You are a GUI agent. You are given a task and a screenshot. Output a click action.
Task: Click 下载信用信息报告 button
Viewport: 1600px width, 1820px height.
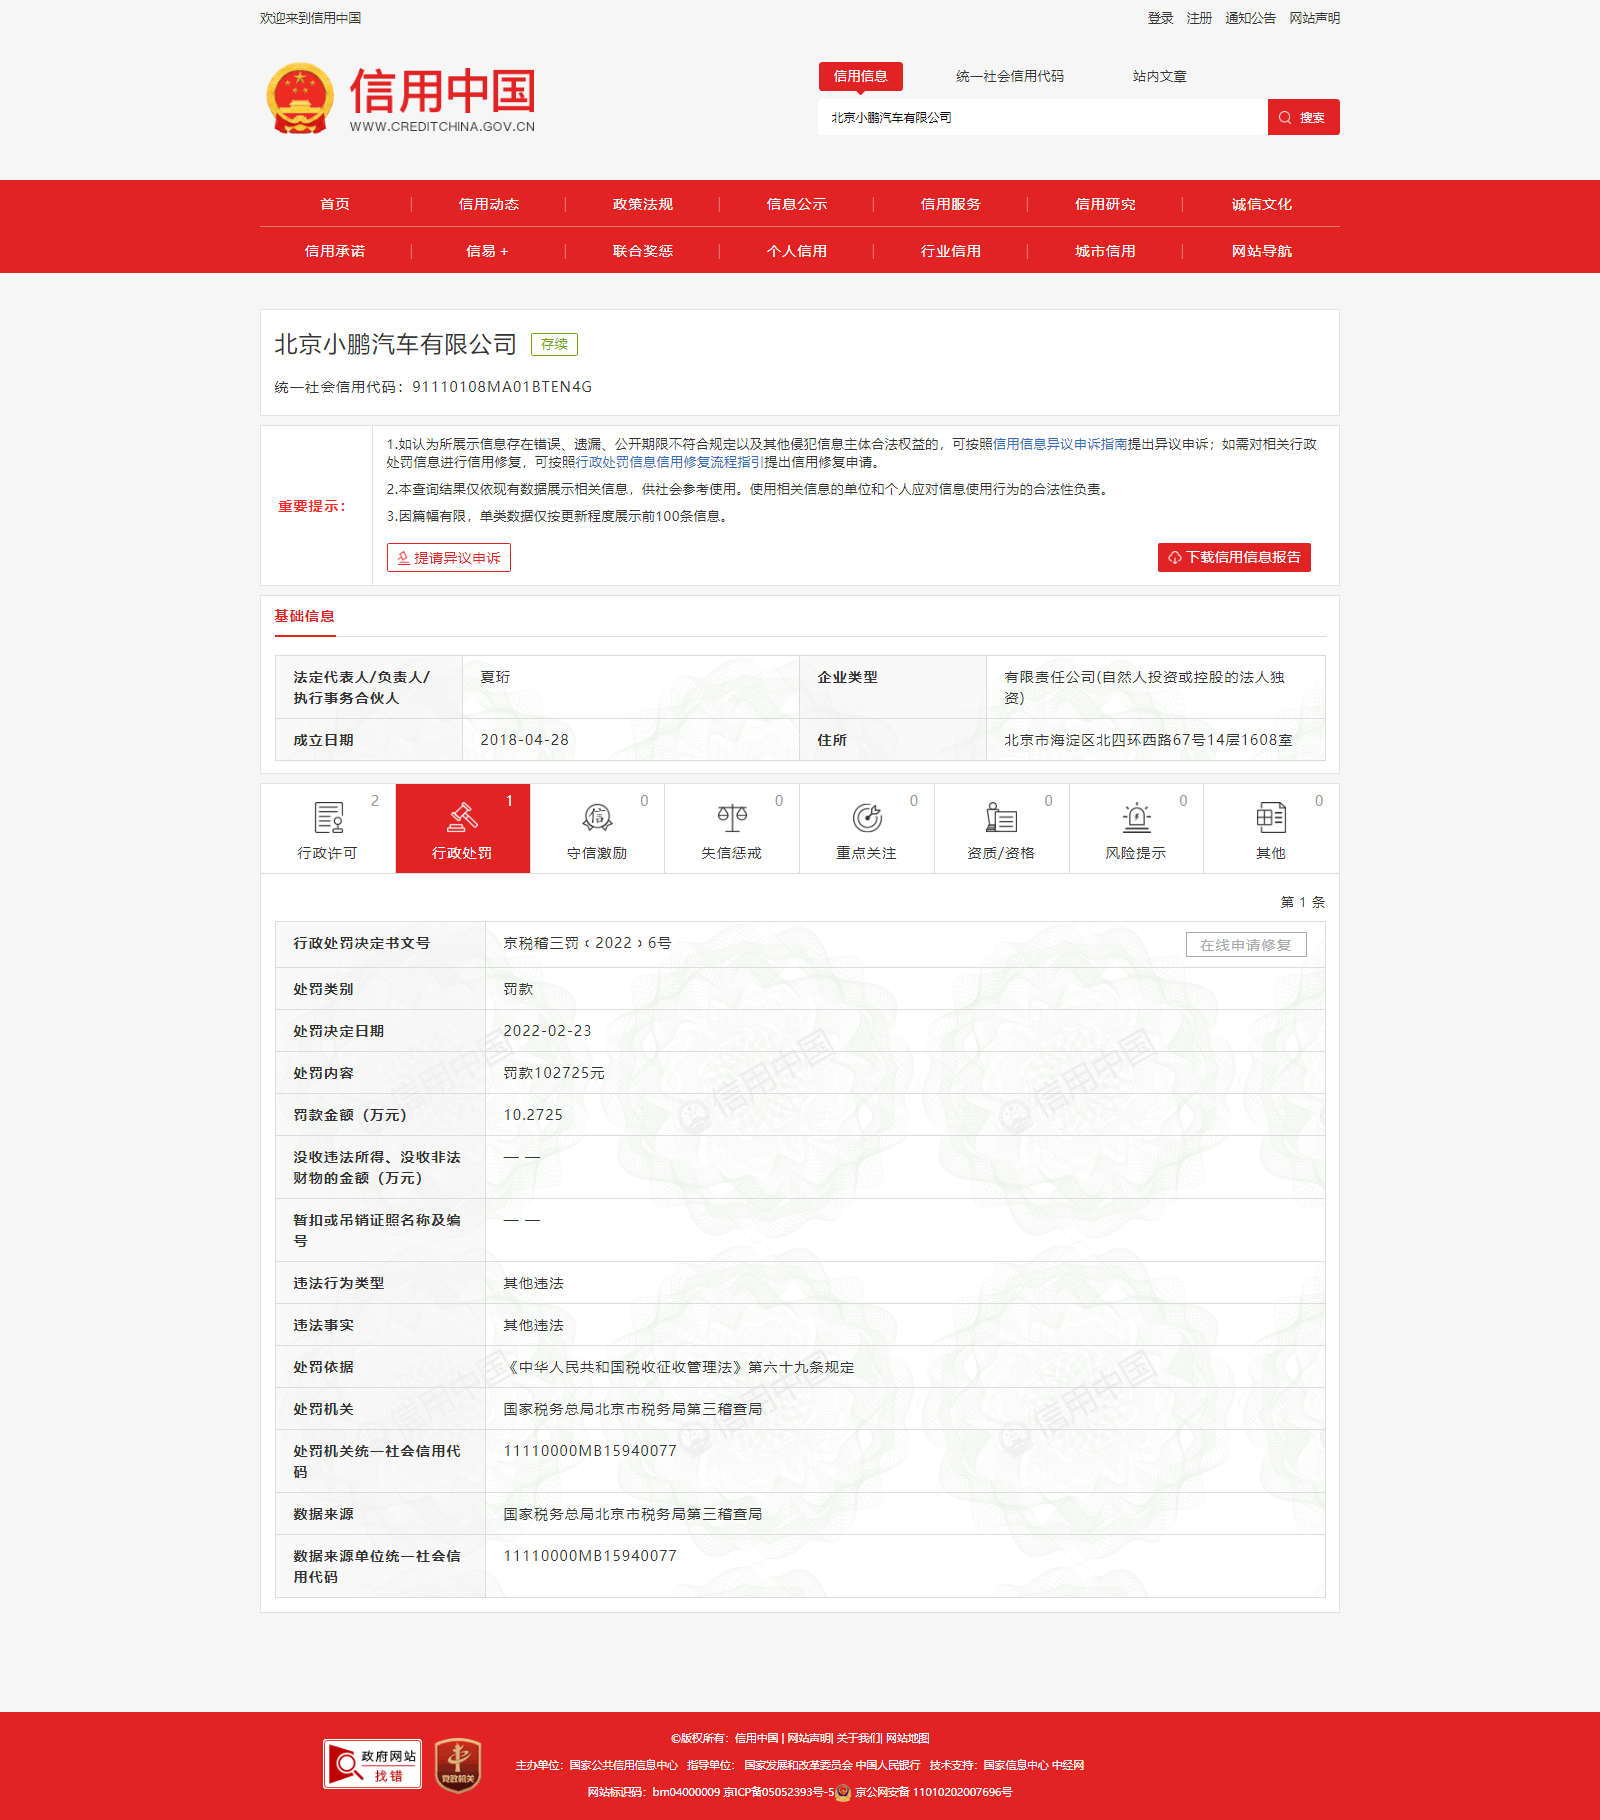point(1234,557)
